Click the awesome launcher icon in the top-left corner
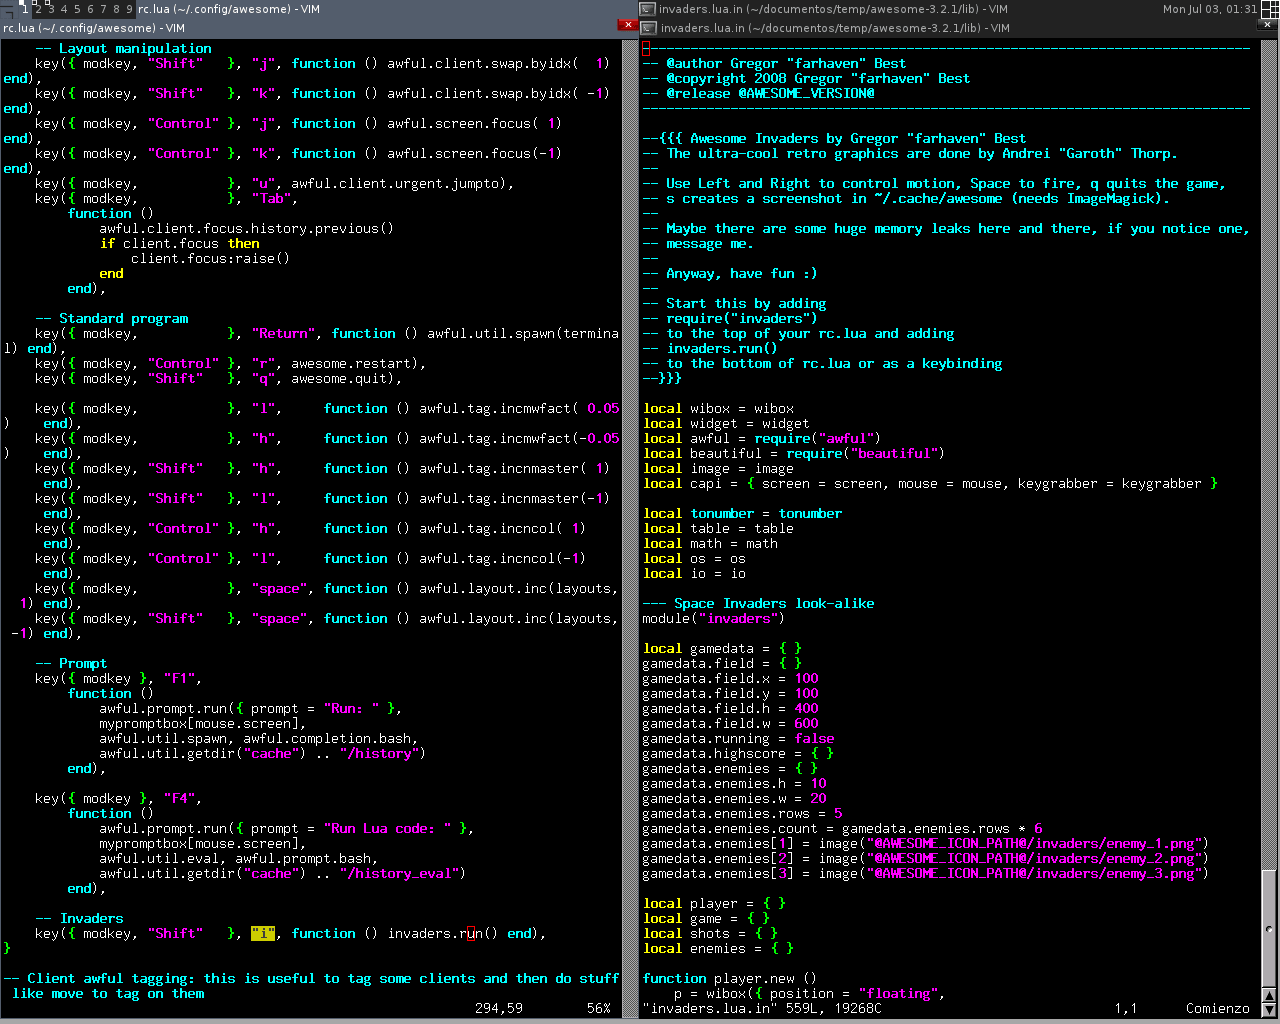This screenshot has width=1280, height=1024. 8,8
